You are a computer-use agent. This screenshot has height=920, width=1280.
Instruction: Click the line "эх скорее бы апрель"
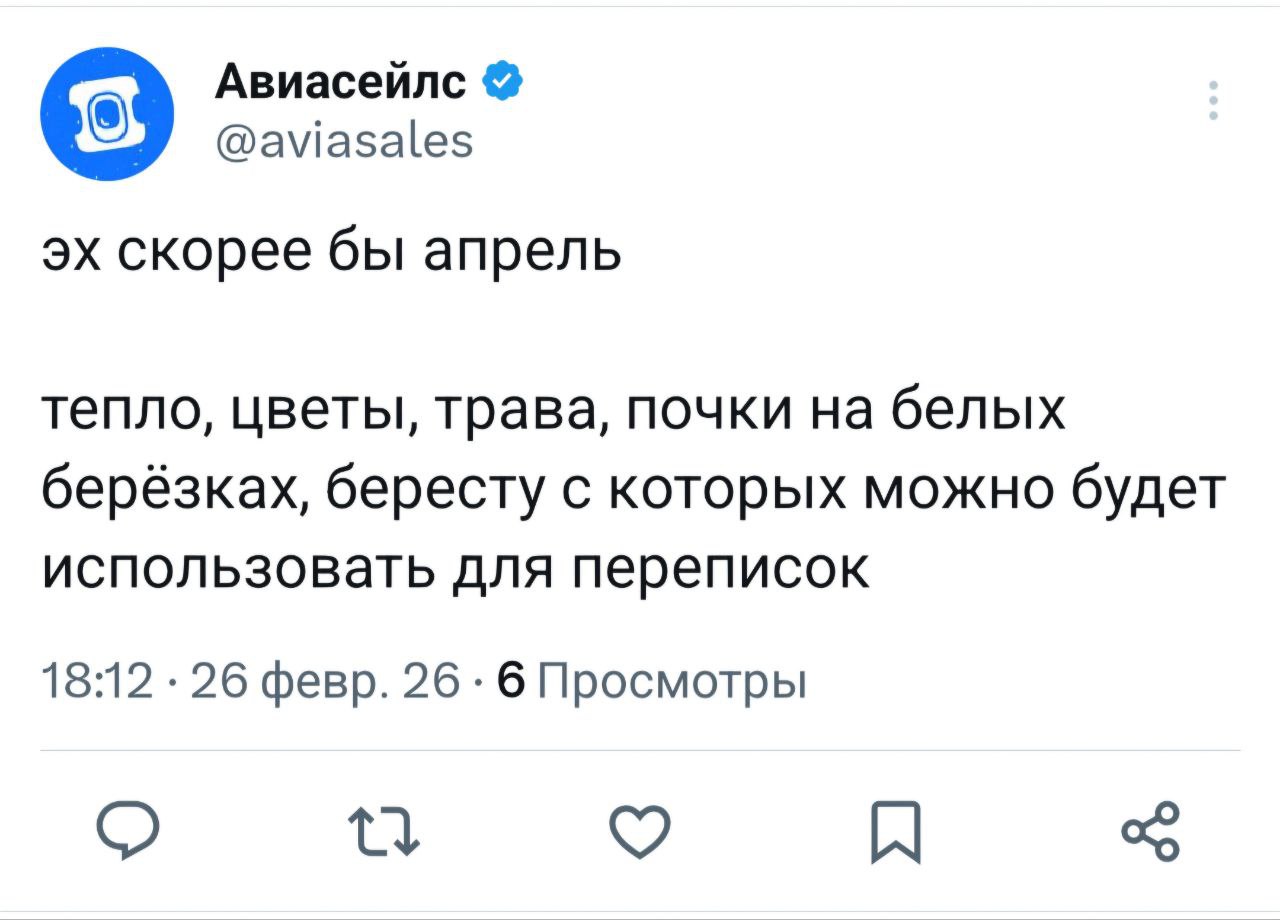[x=332, y=255]
